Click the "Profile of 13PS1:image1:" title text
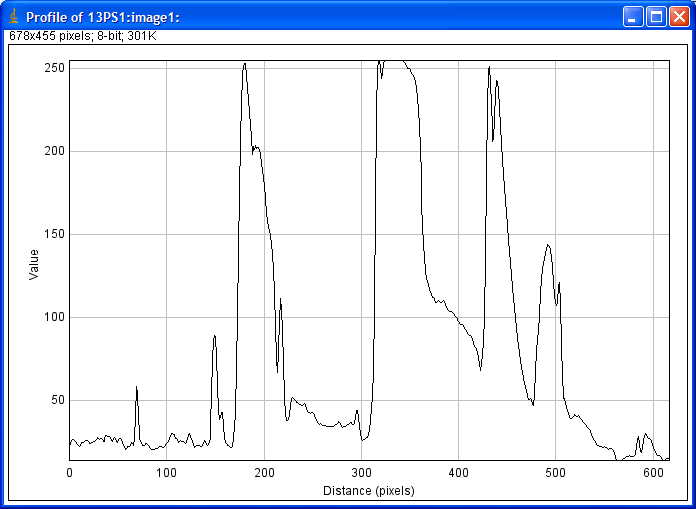Viewport: 696px width, 509px height. [103, 17]
